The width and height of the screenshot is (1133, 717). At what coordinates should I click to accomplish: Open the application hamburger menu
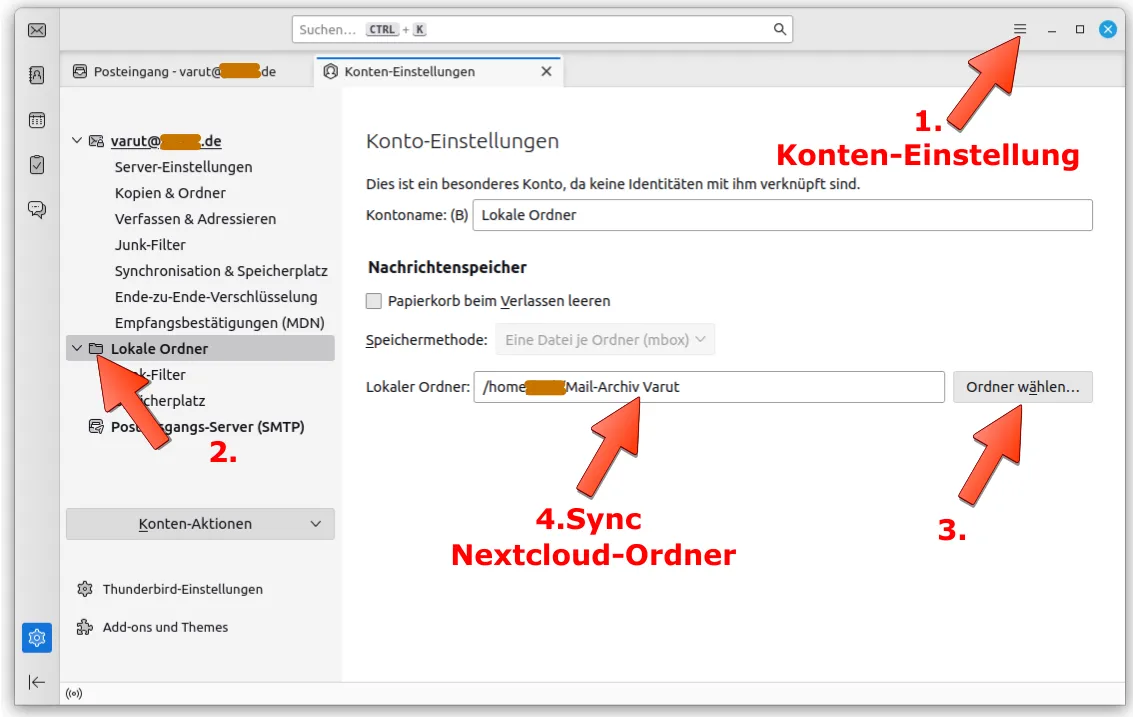pyautogui.click(x=1019, y=29)
